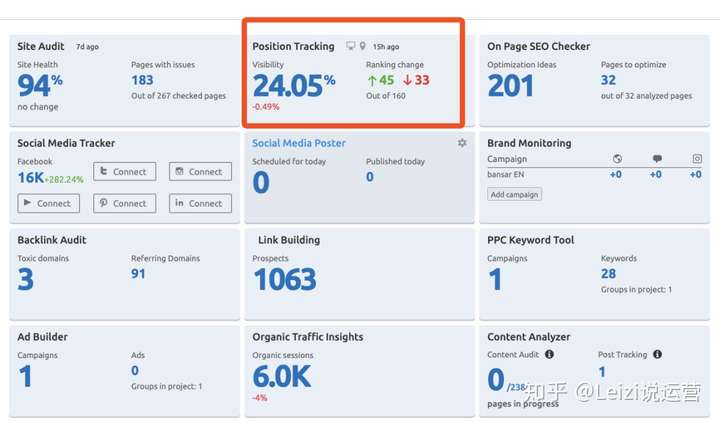Click the Scheduled for today 0 value
Image resolution: width=720 pixels, height=422 pixels.
(261, 182)
